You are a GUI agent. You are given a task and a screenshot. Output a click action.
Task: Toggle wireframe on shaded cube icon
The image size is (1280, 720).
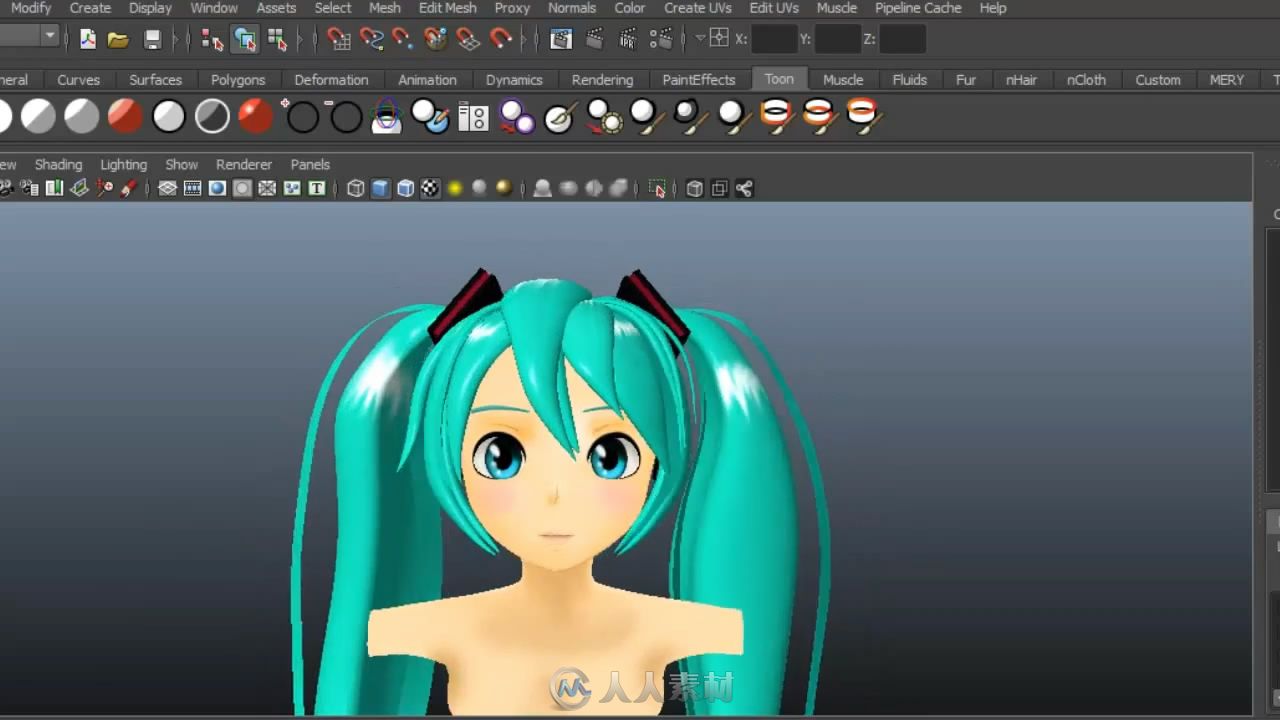point(405,189)
